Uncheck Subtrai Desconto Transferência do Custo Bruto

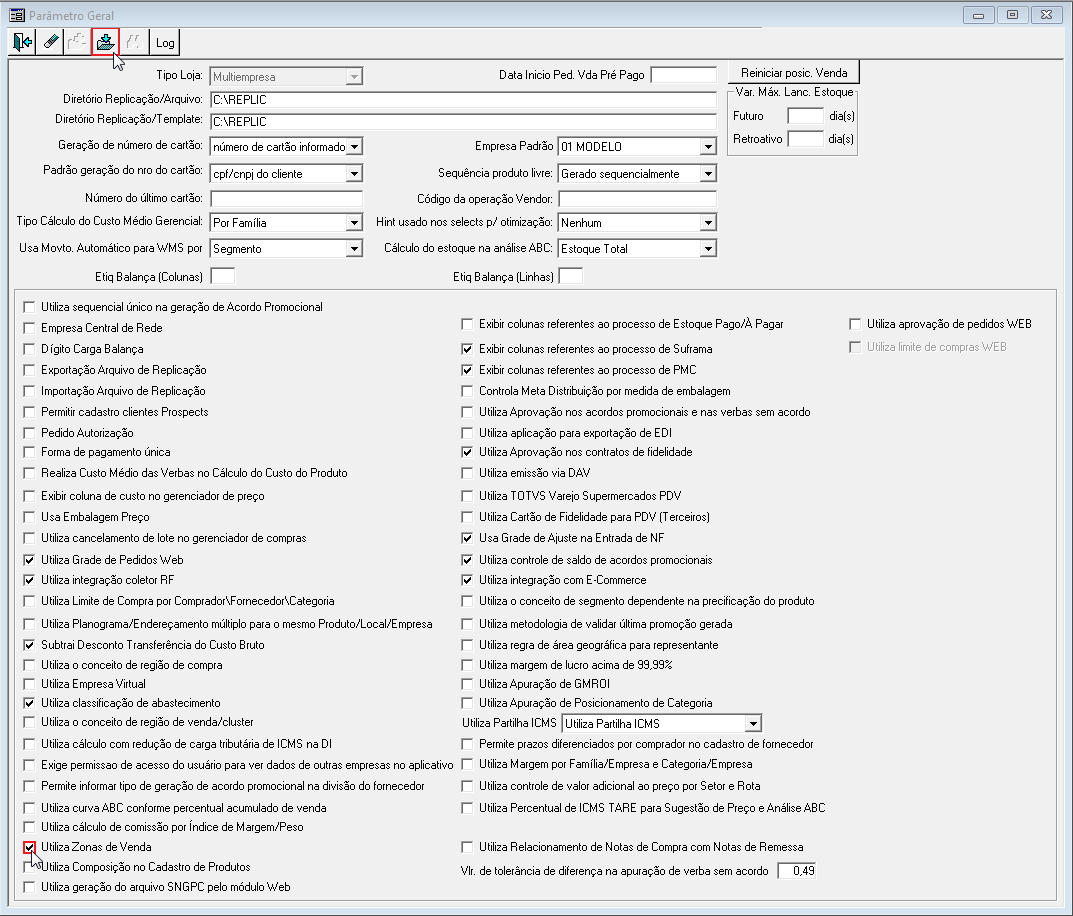(x=29, y=644)
